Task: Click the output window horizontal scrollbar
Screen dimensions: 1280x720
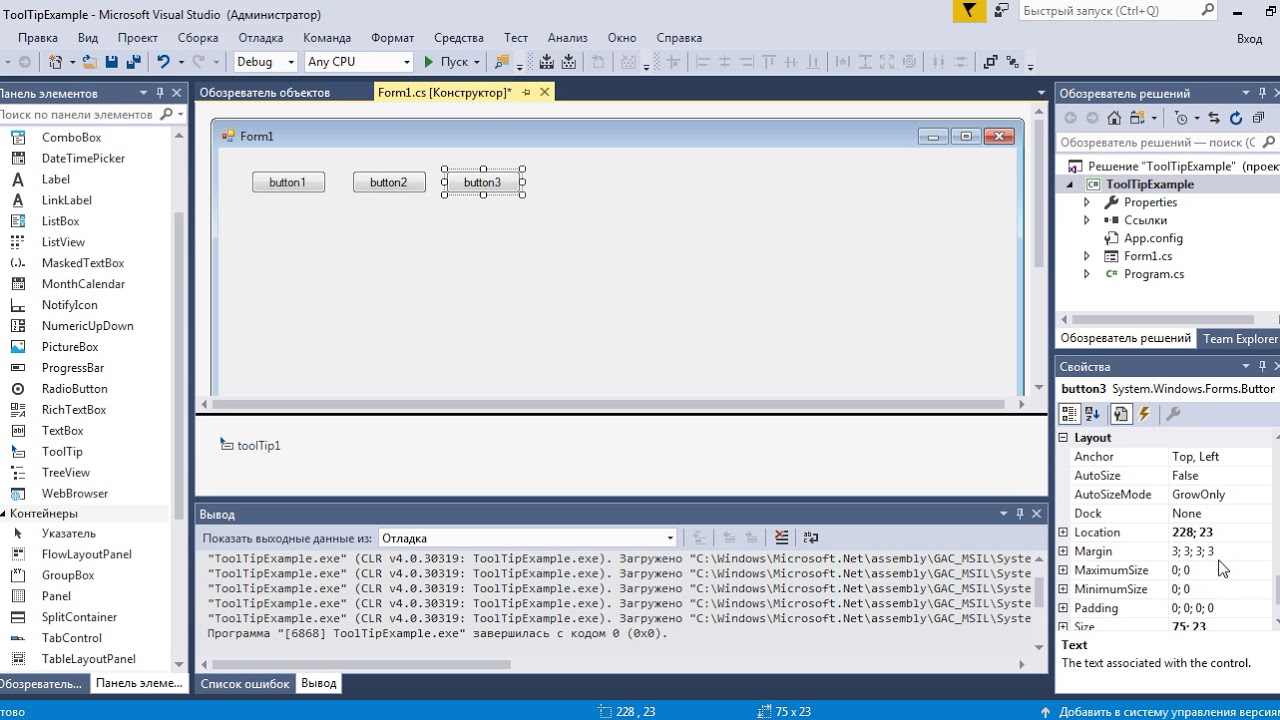Action: click(x=362, y=664)
